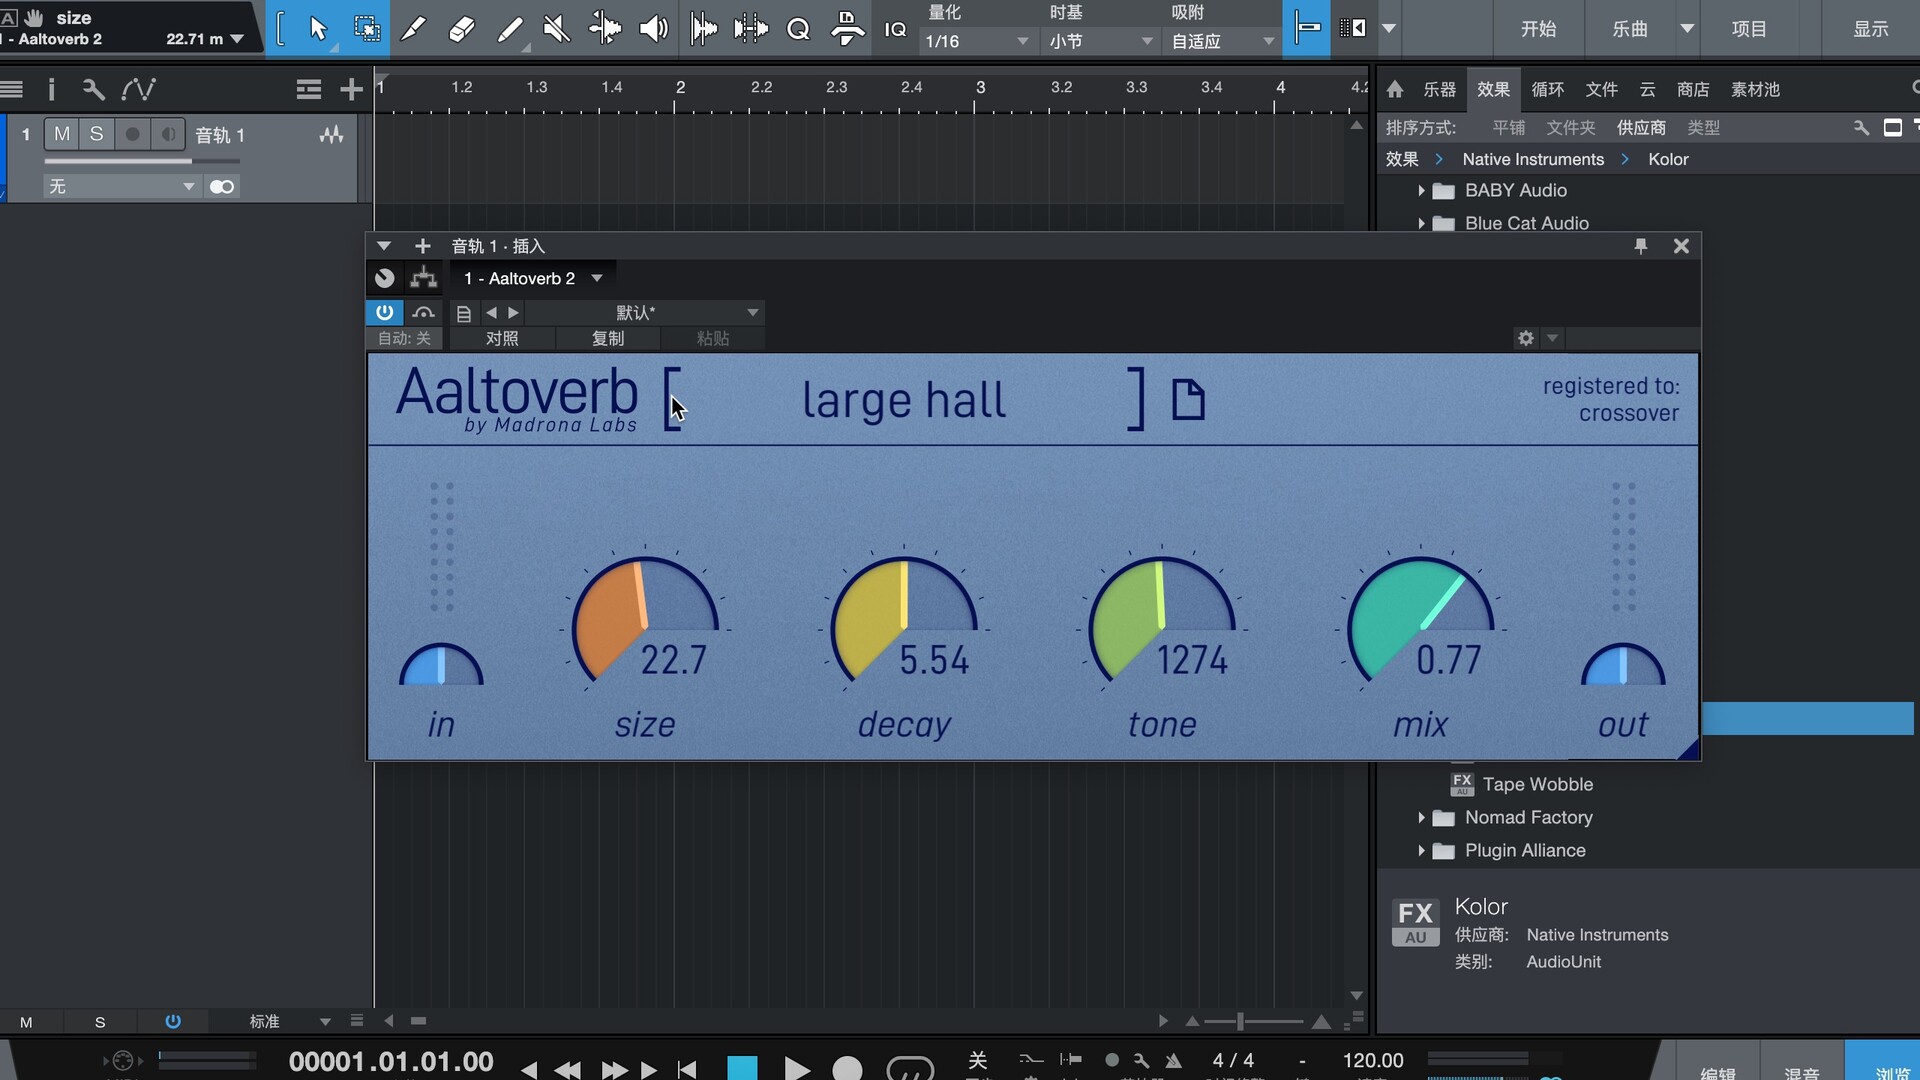The image size is (1920, 1080).
Task: Open the 乐曲 menu at top
Action: 1630,29
